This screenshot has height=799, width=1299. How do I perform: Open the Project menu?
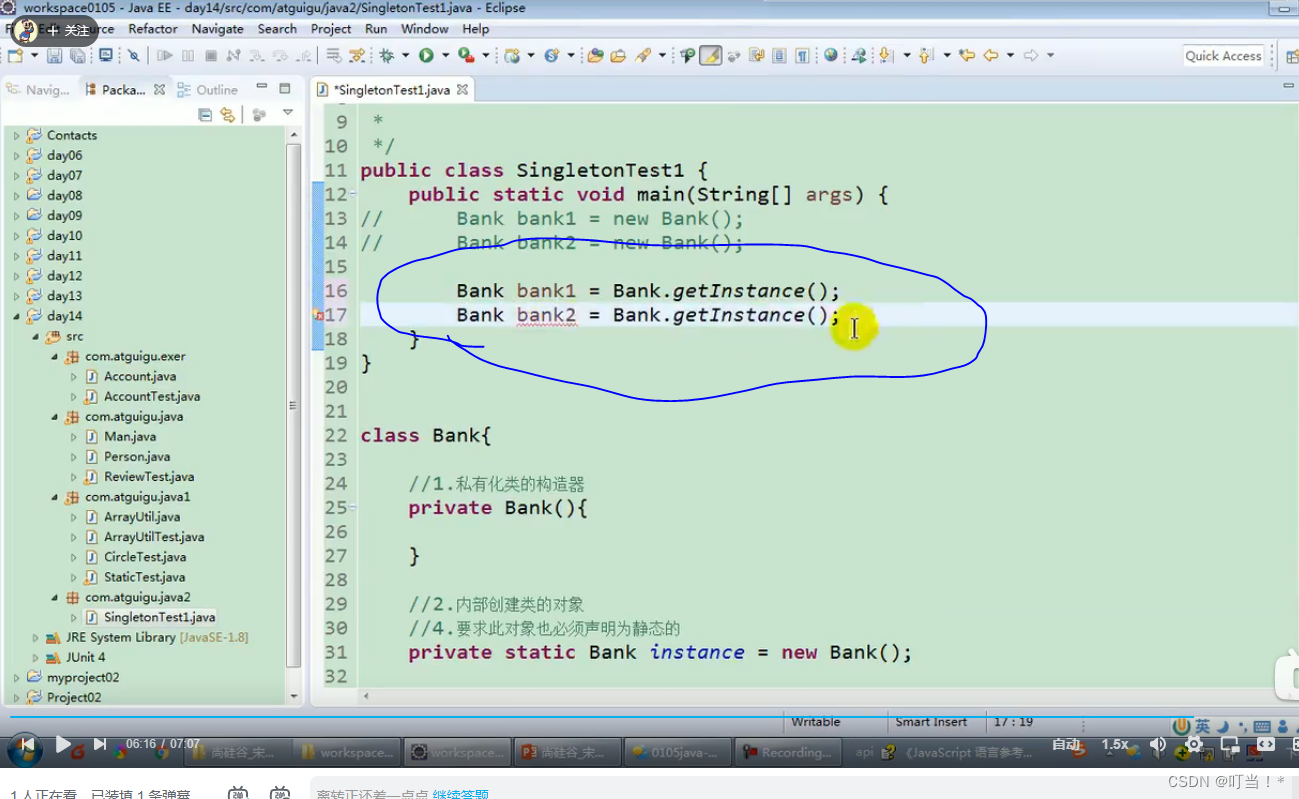(x=331, y=29)
